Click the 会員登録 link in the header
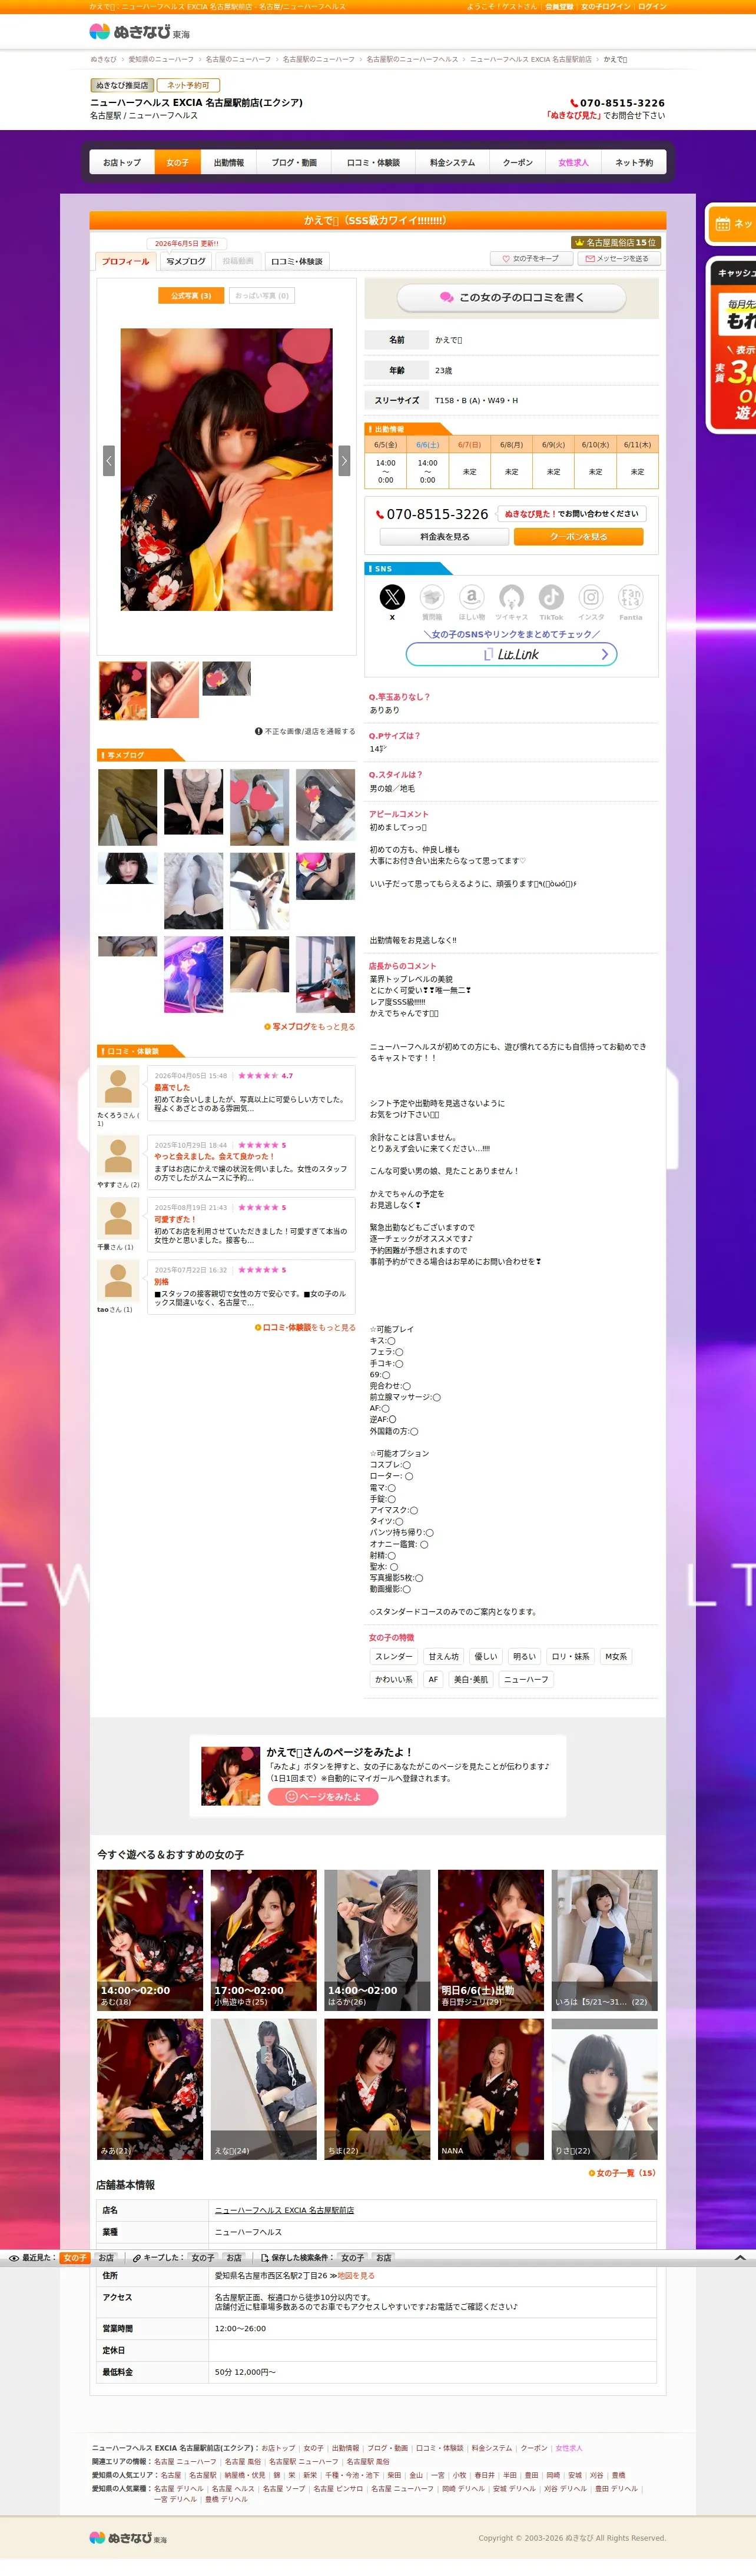The image size is (756, 2576). pos(559,6)
